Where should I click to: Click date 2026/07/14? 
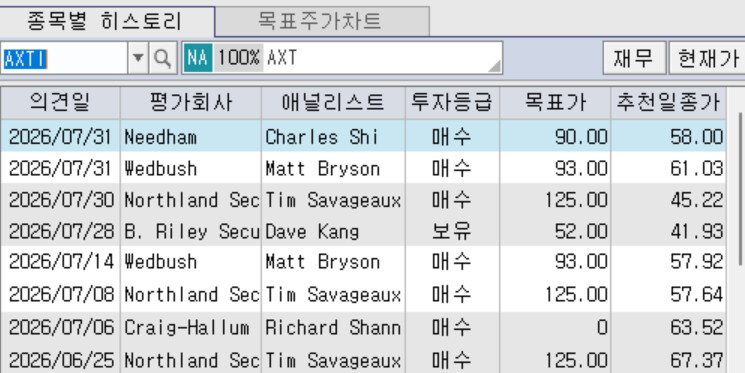[61, 261]
